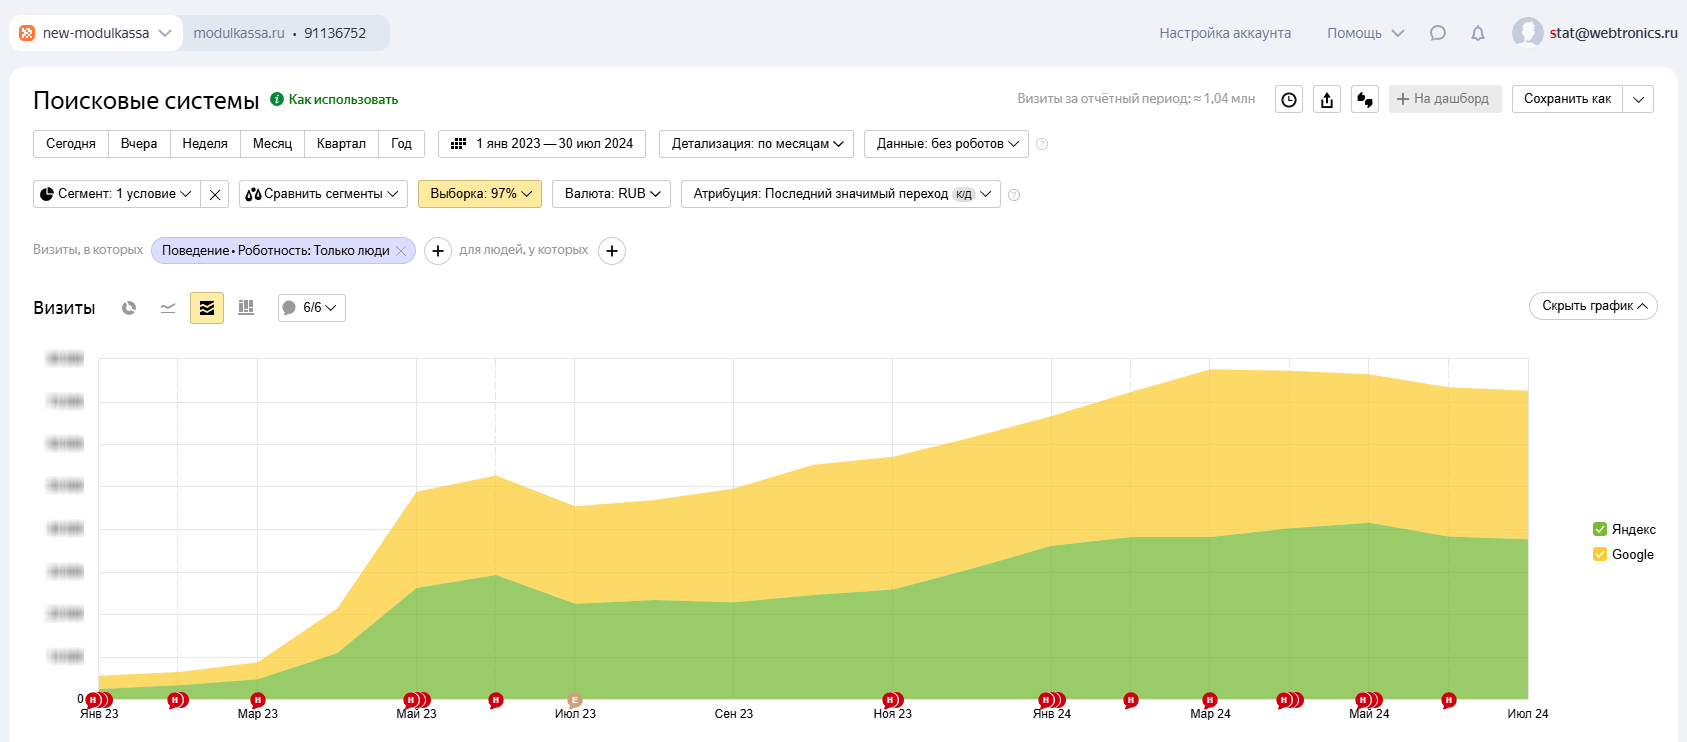Select the stacked area chart icon
1687x742 pixels.
tap(207, 308)
